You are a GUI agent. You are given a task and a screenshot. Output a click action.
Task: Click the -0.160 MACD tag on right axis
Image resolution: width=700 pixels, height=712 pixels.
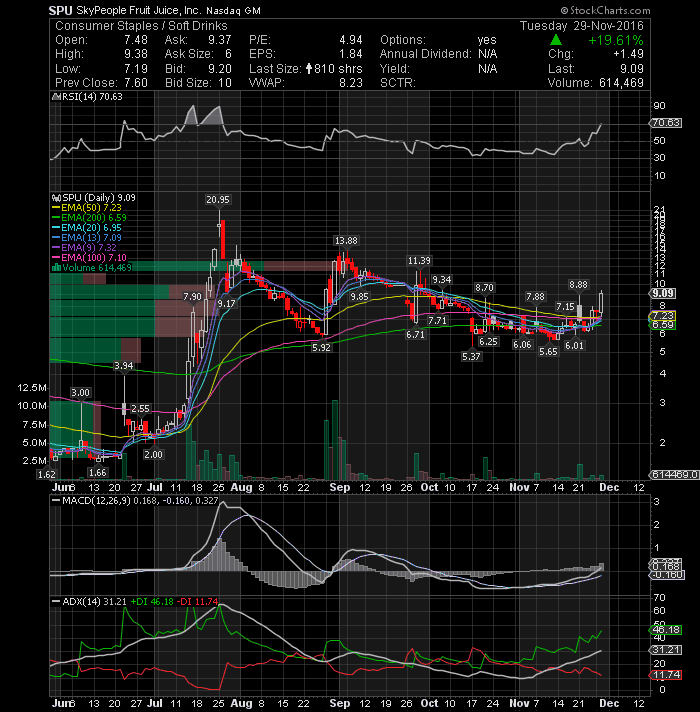[667, 575]
